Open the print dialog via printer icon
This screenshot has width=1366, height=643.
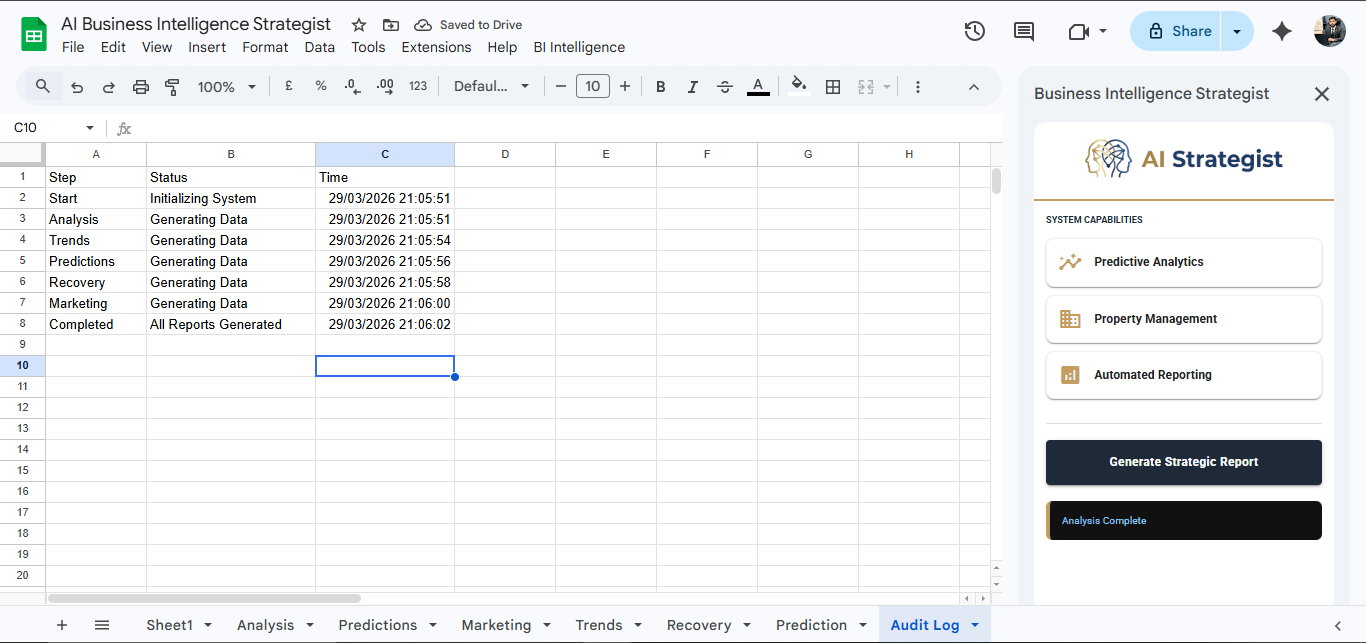(x=140, y=86)
